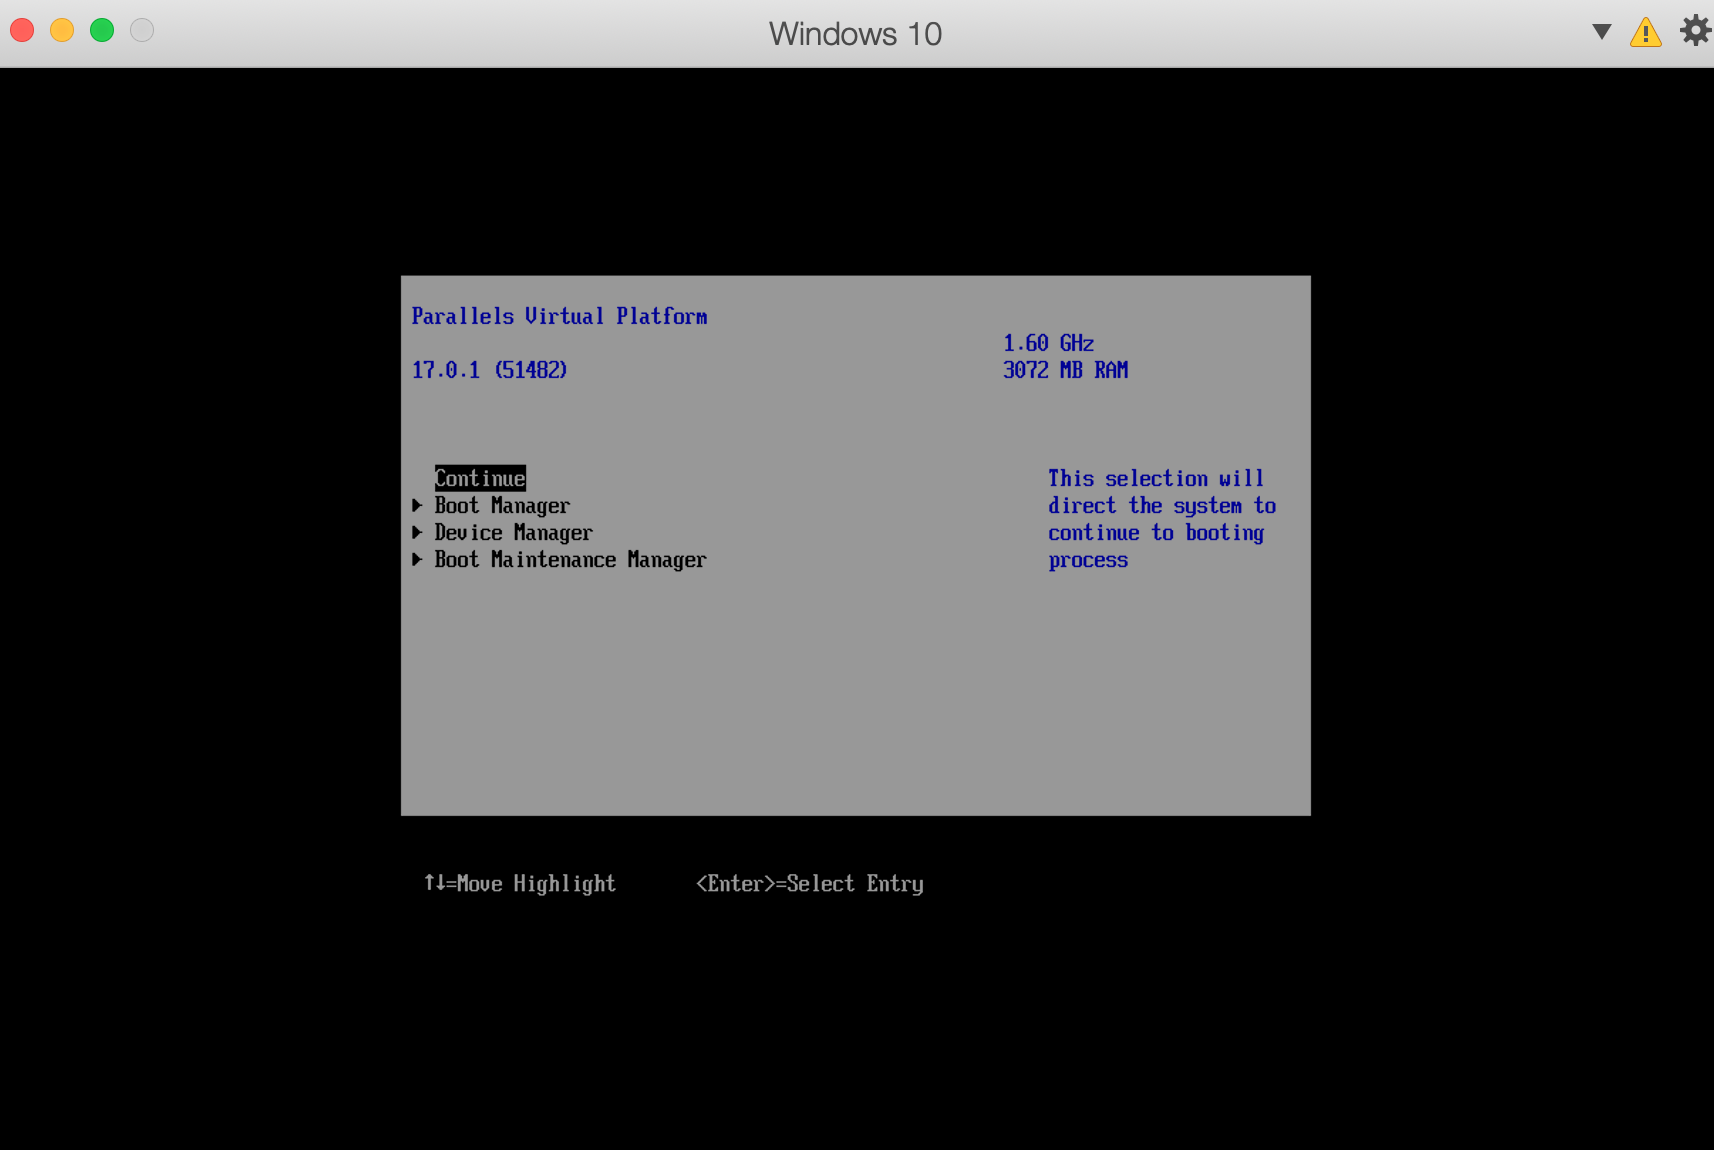Expand the arrow beside Boot Manager
This screenshot has width=1714, height=1150.
tap(417, 506)
